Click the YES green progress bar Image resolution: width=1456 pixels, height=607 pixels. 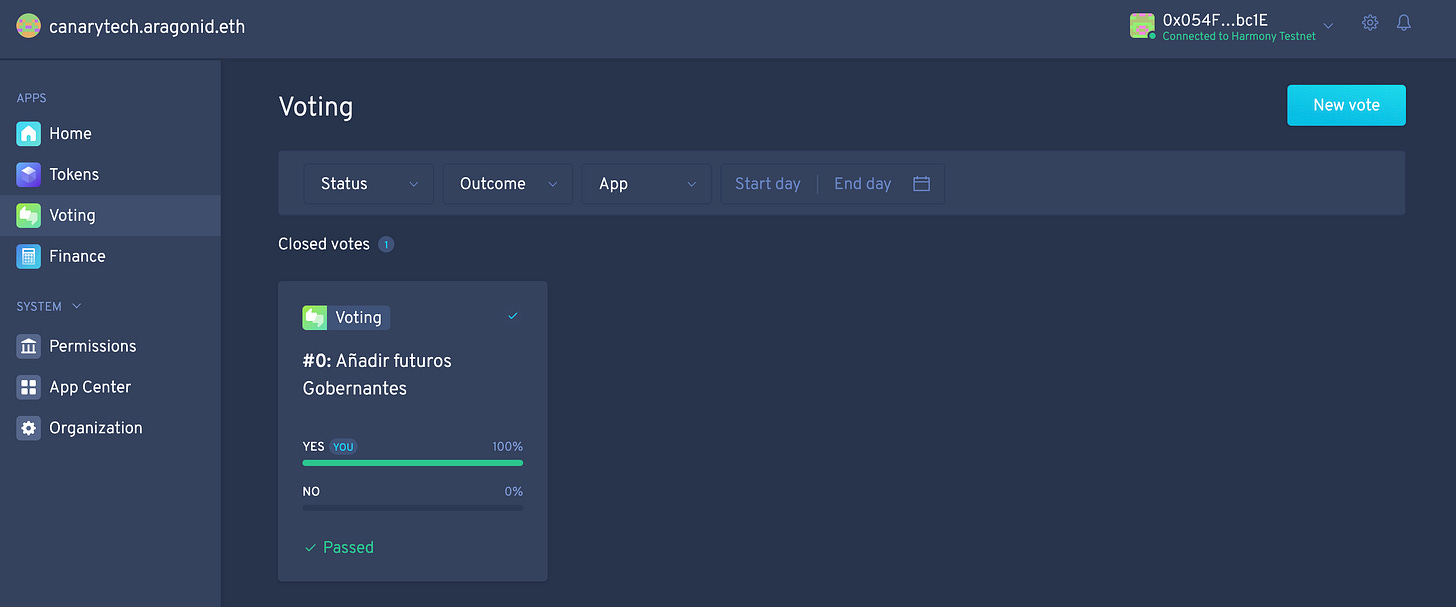point(413,463)
